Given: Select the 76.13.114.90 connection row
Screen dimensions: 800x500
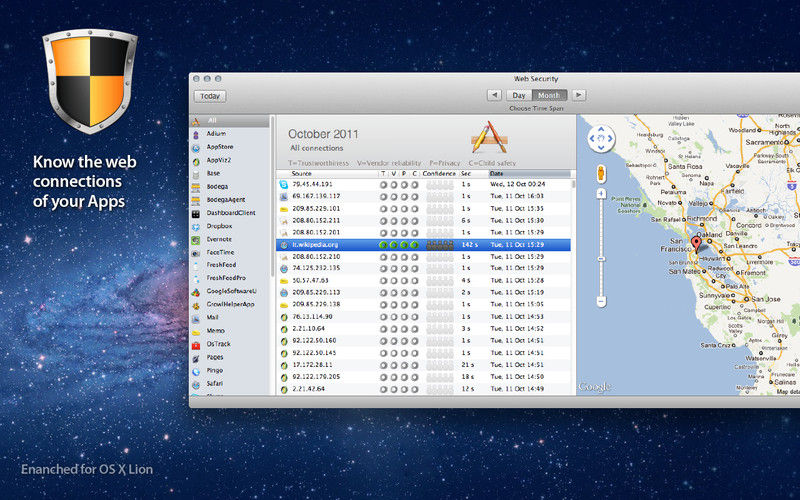Looking at the screenshot, I should pyautogui.click(x=423, y=317).
